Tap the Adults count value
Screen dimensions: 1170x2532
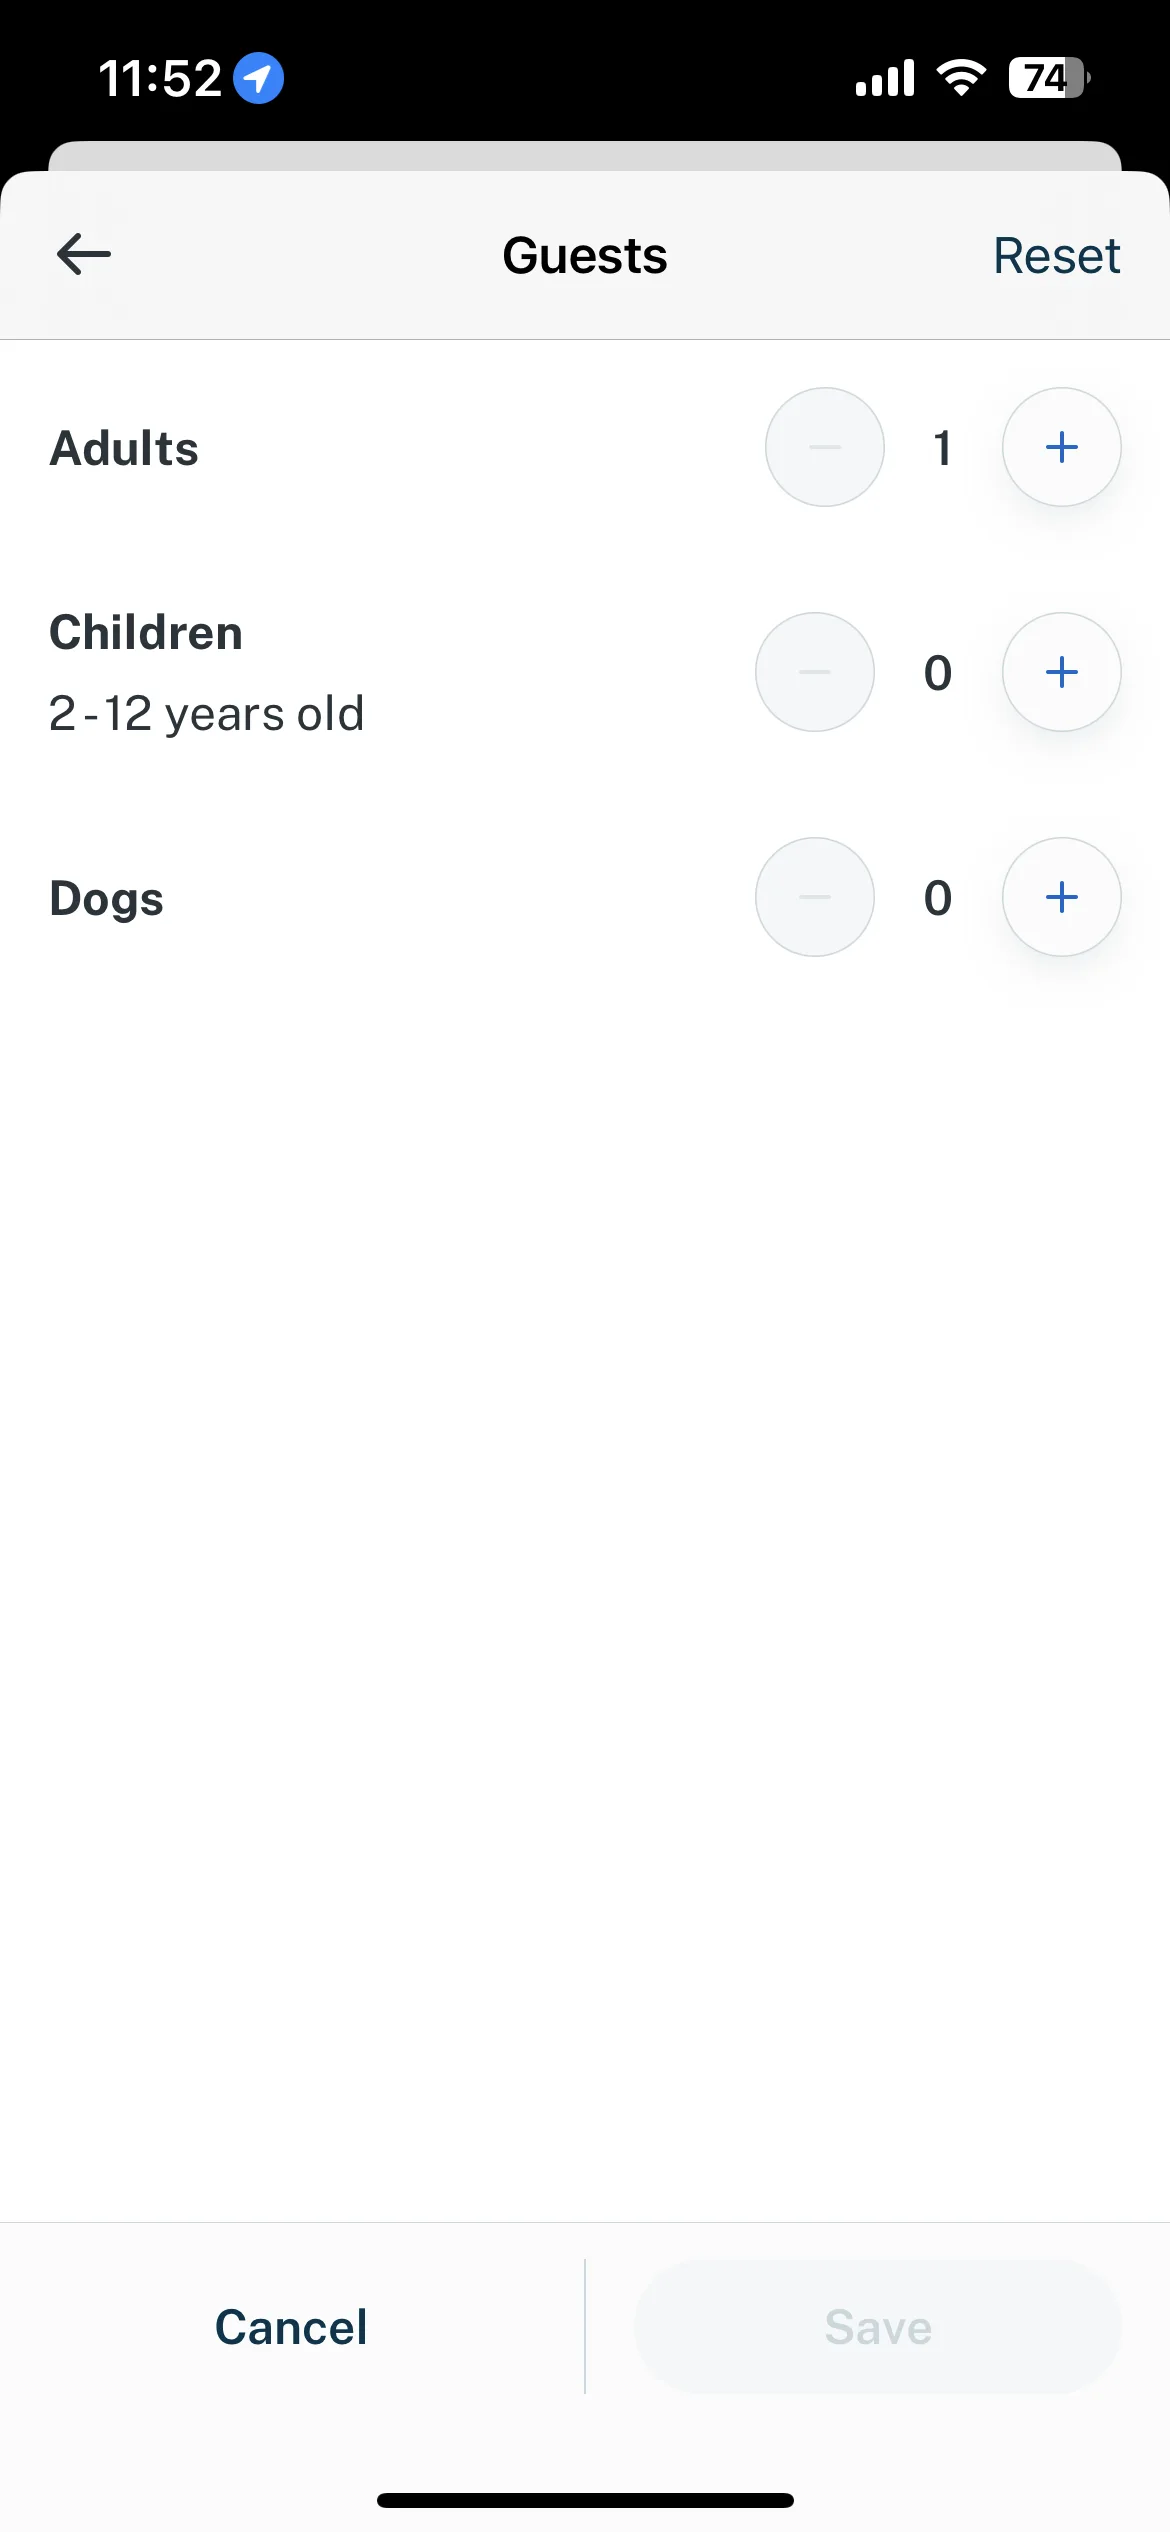tap(942, 448)
